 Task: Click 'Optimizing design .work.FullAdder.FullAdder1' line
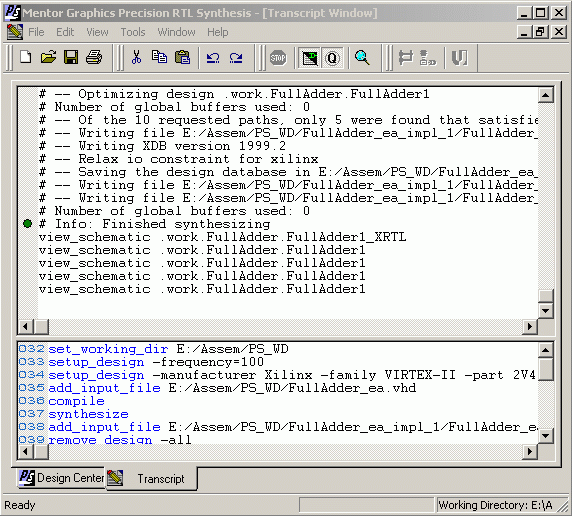234,94
